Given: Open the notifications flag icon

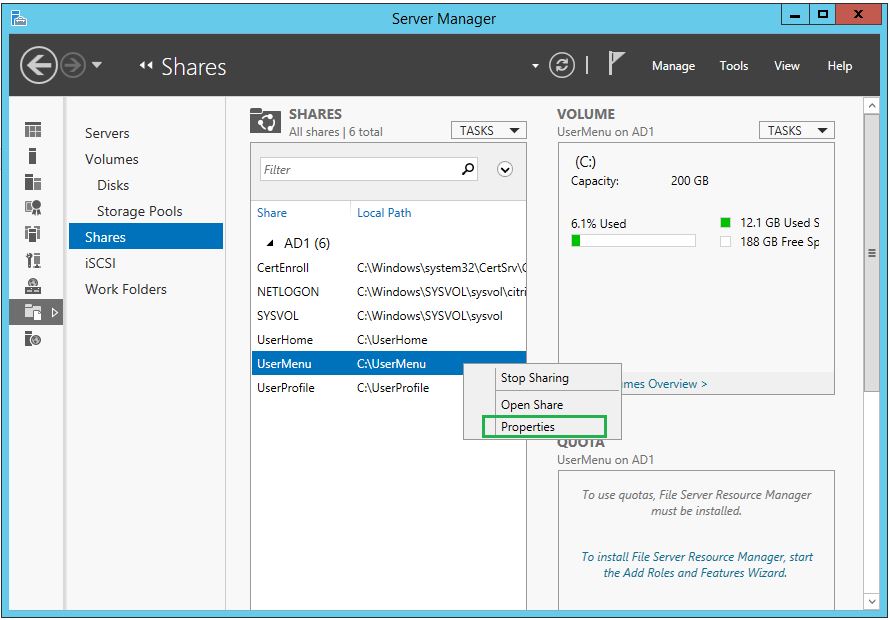Looking at the screenshot, I should tap(616, 65).
